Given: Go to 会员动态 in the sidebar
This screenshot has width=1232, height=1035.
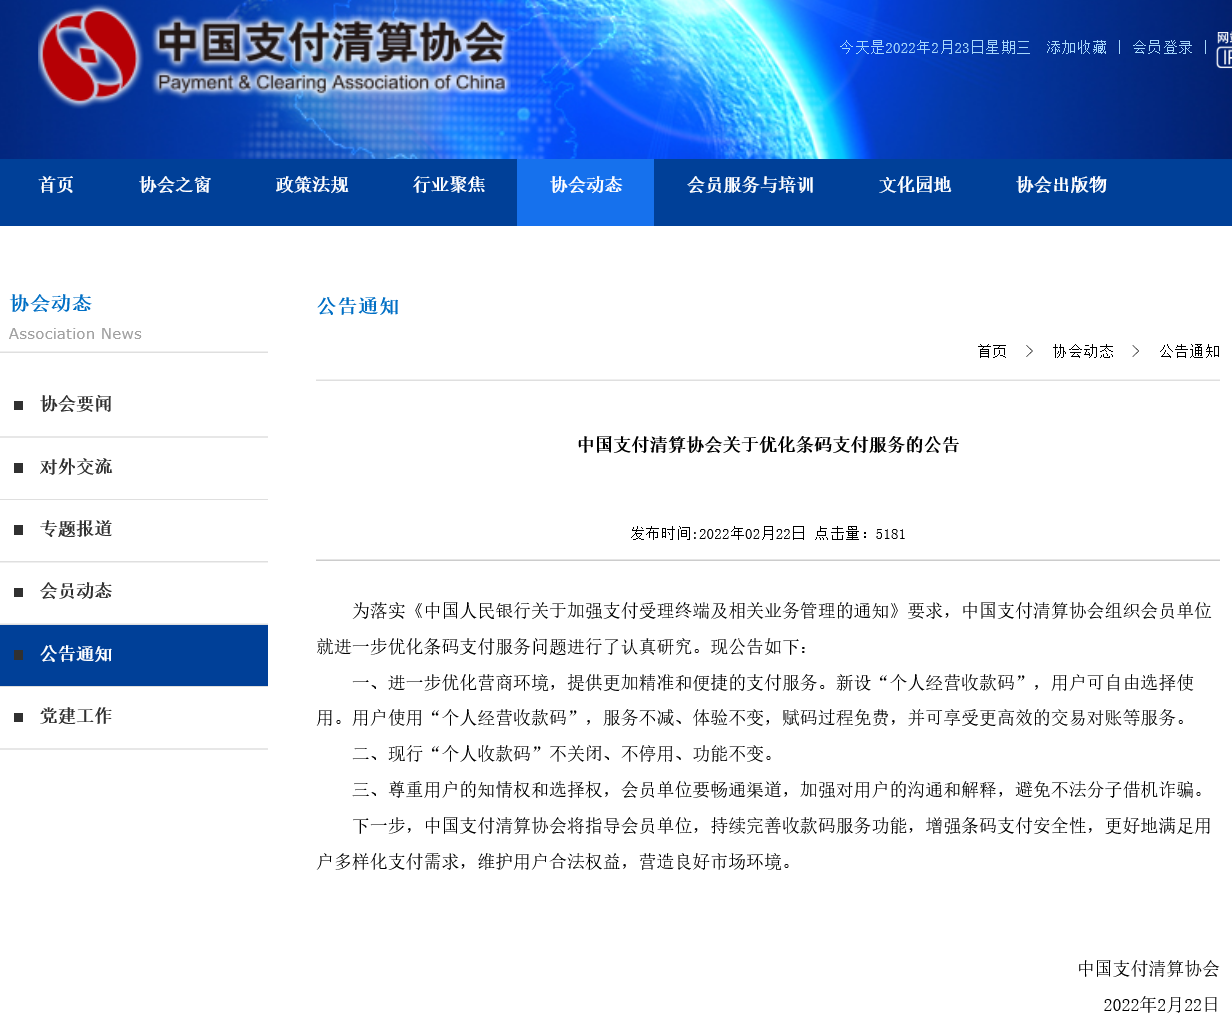Looking at the screenshot, I should pos(76,591).
